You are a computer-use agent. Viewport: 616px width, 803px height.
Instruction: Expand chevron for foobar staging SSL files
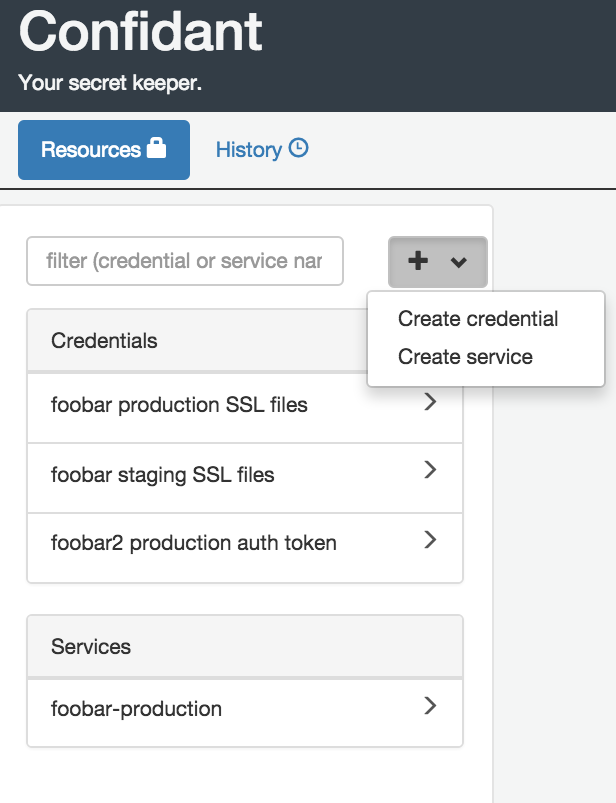click(430, 470)
